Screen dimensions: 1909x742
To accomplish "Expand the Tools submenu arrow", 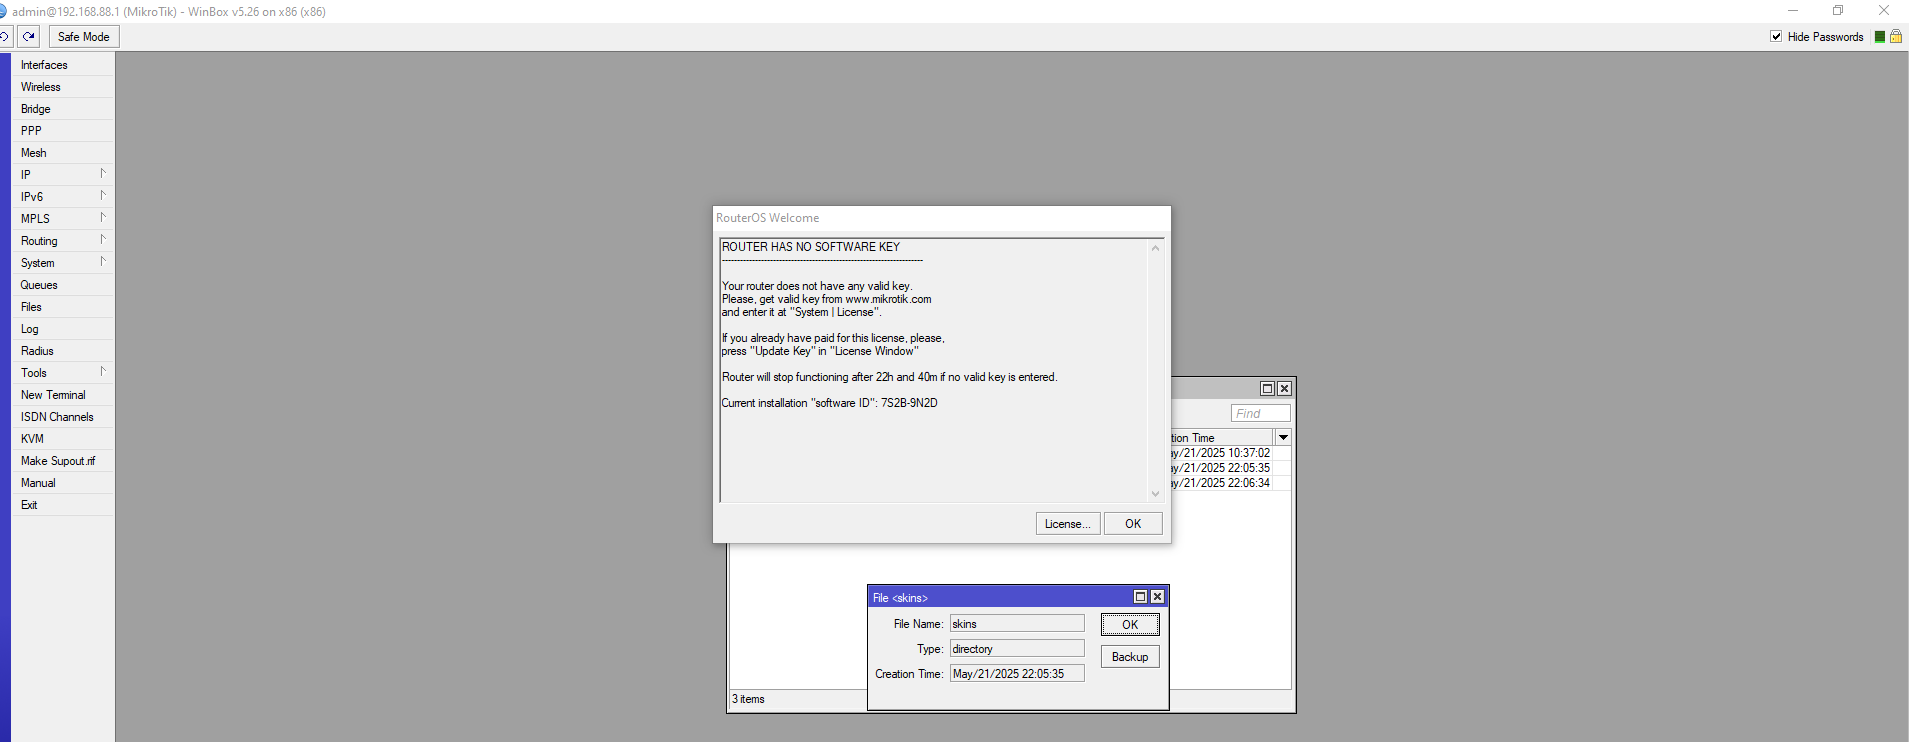I will pyautogui.click(x=102, y=372).
